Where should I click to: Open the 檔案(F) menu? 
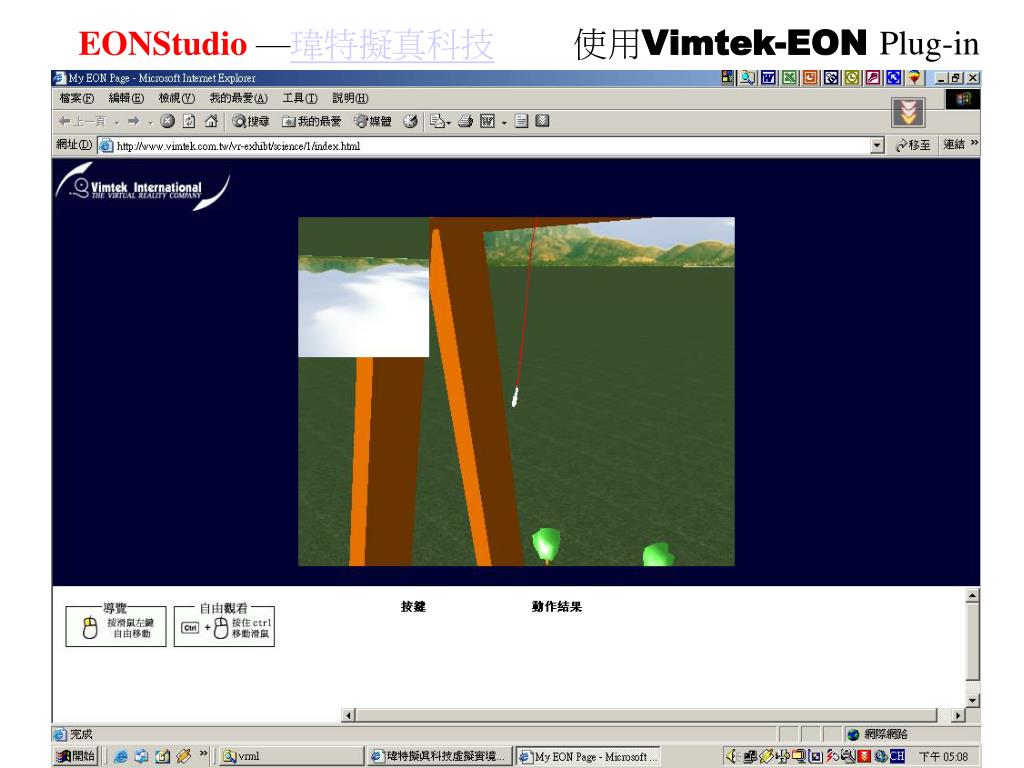76,98
